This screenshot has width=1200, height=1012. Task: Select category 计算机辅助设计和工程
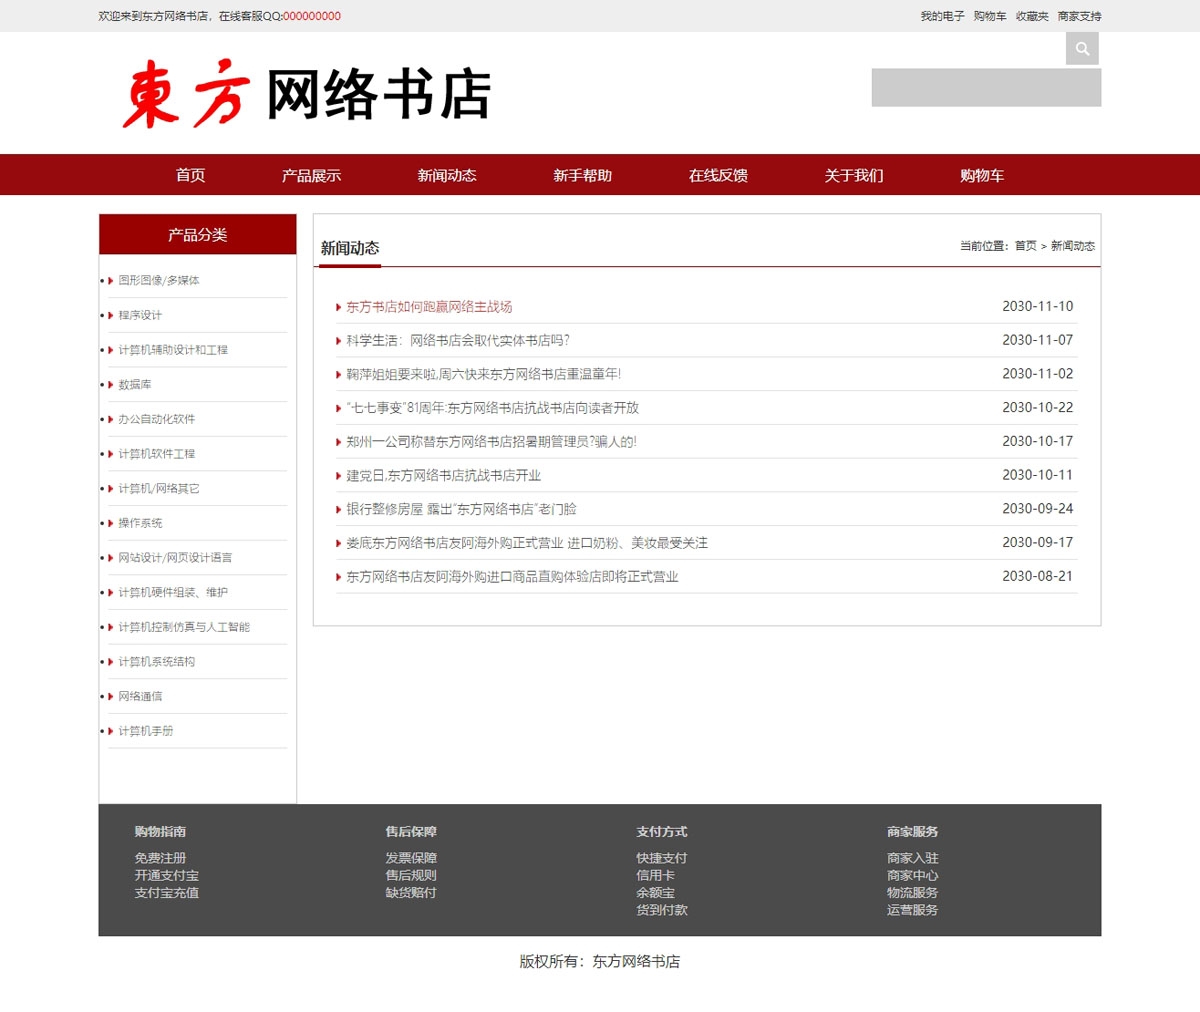pyautogui.click(x=173, y=350)
